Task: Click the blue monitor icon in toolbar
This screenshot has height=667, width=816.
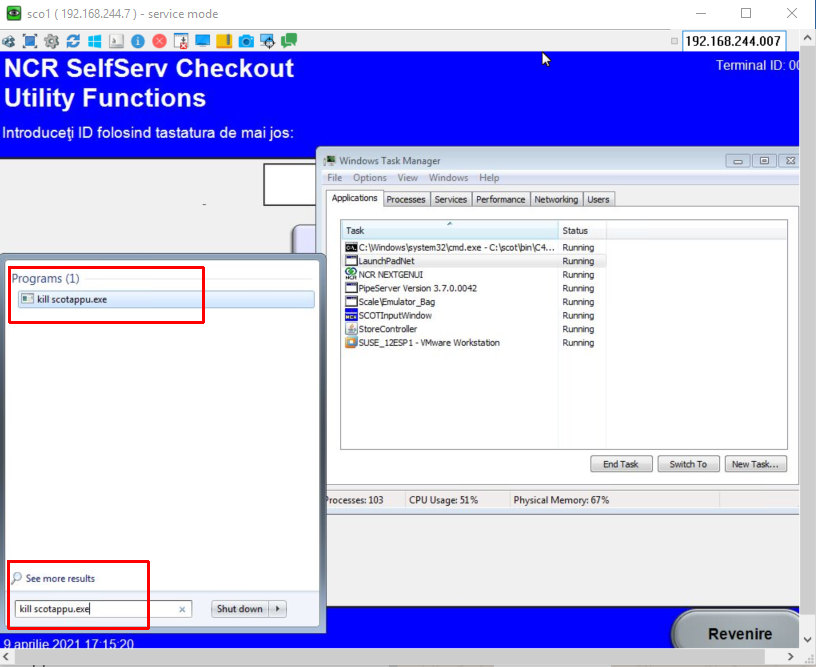Action: coord(202,41)
